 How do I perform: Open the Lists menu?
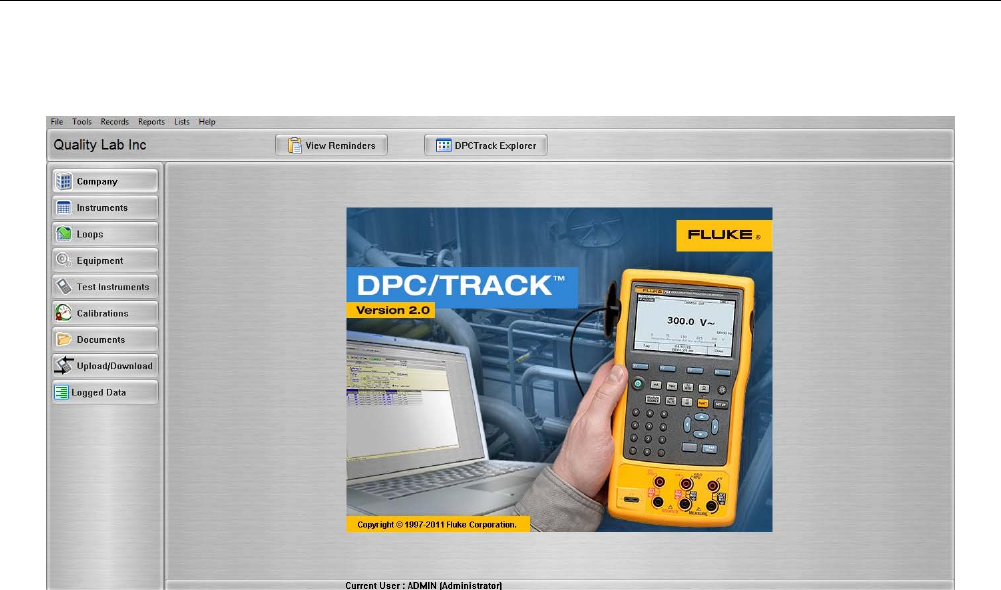[182, 121]
